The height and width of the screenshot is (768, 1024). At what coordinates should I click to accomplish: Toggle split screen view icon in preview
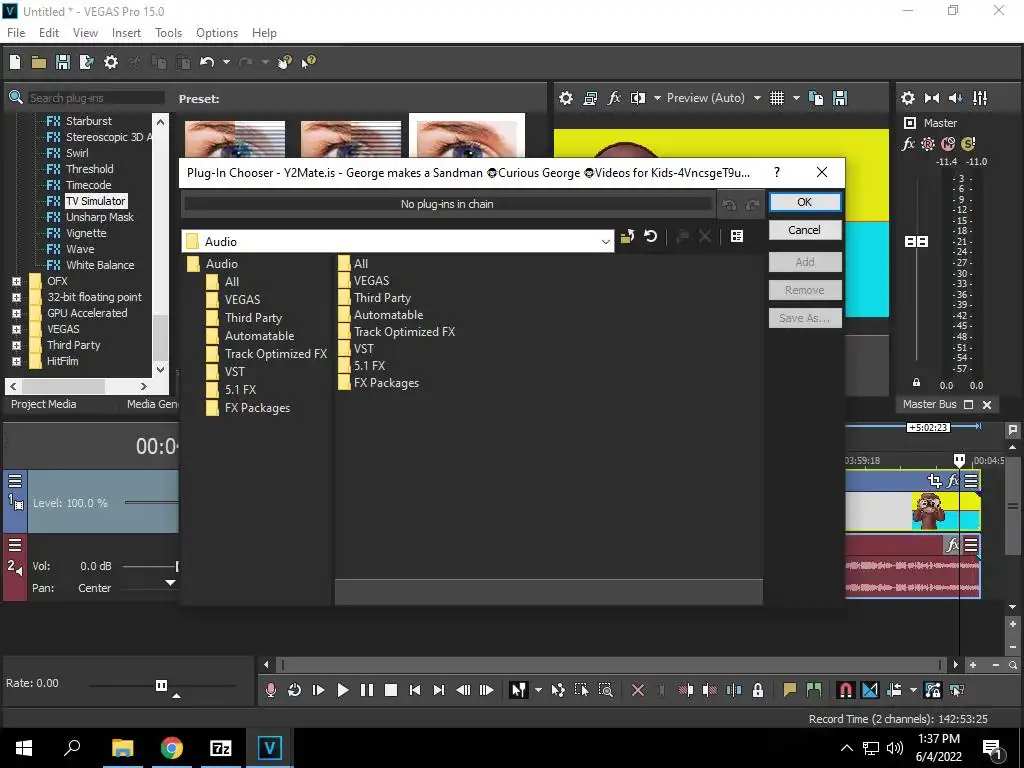(x=637, y=98)
